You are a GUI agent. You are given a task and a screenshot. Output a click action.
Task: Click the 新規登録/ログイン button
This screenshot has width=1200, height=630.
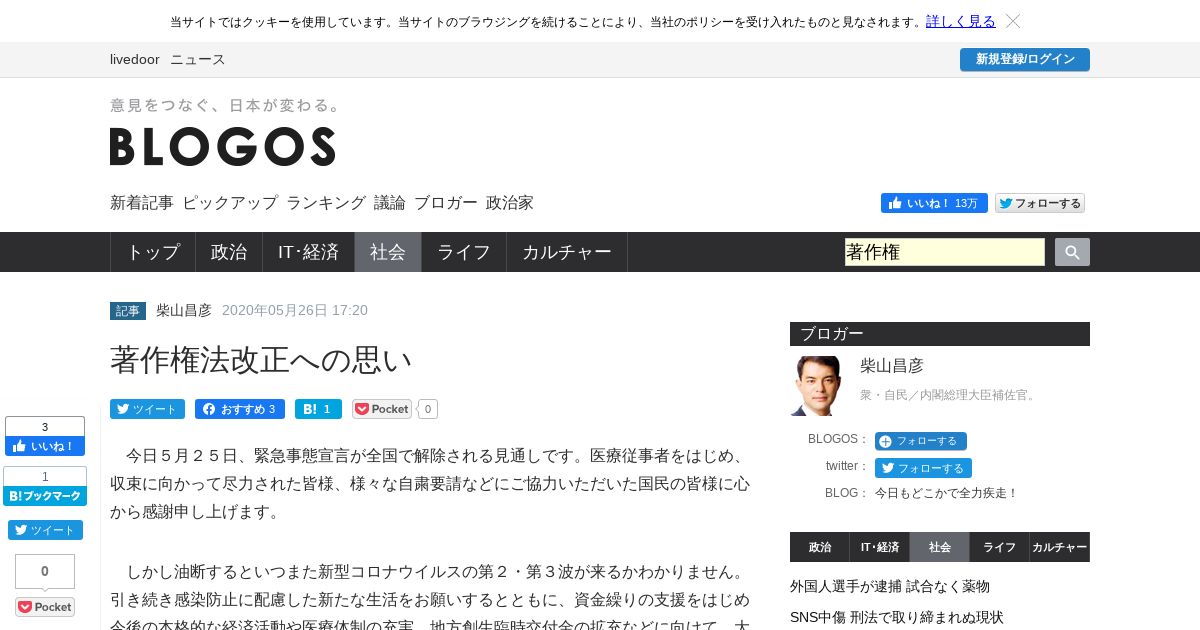[1025, 59]
